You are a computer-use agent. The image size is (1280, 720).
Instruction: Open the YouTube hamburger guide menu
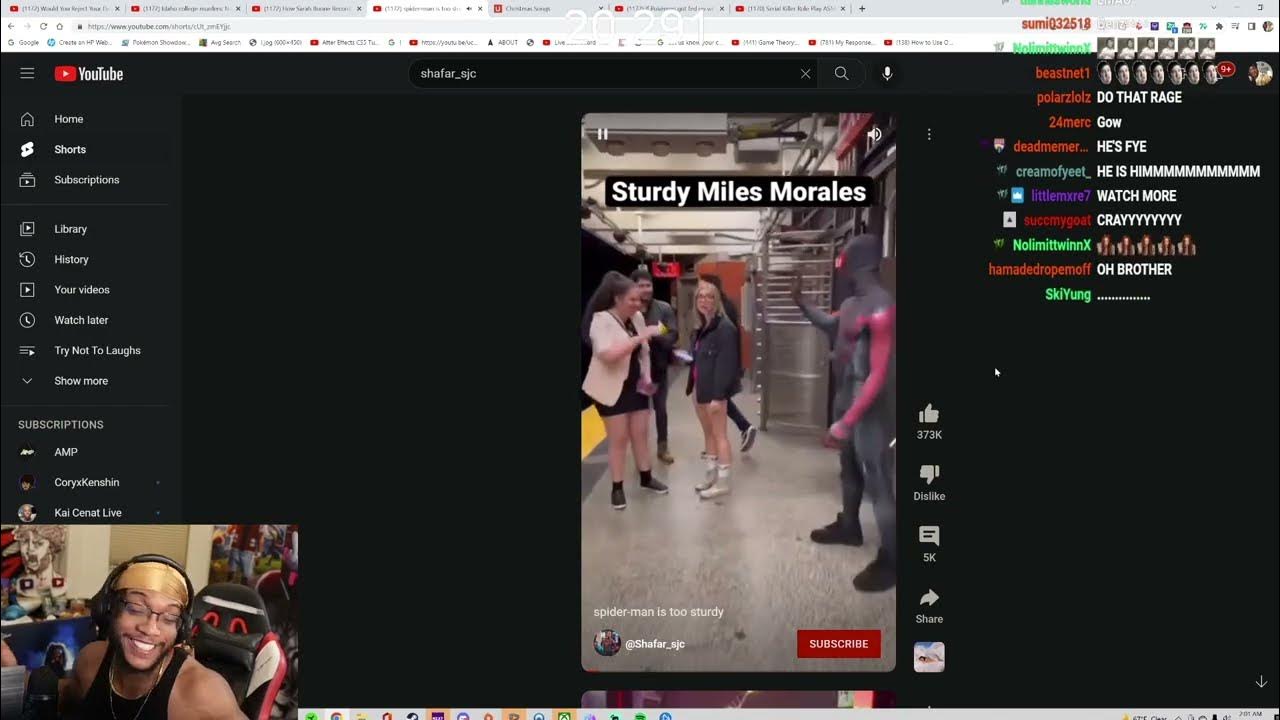[27, 73]
